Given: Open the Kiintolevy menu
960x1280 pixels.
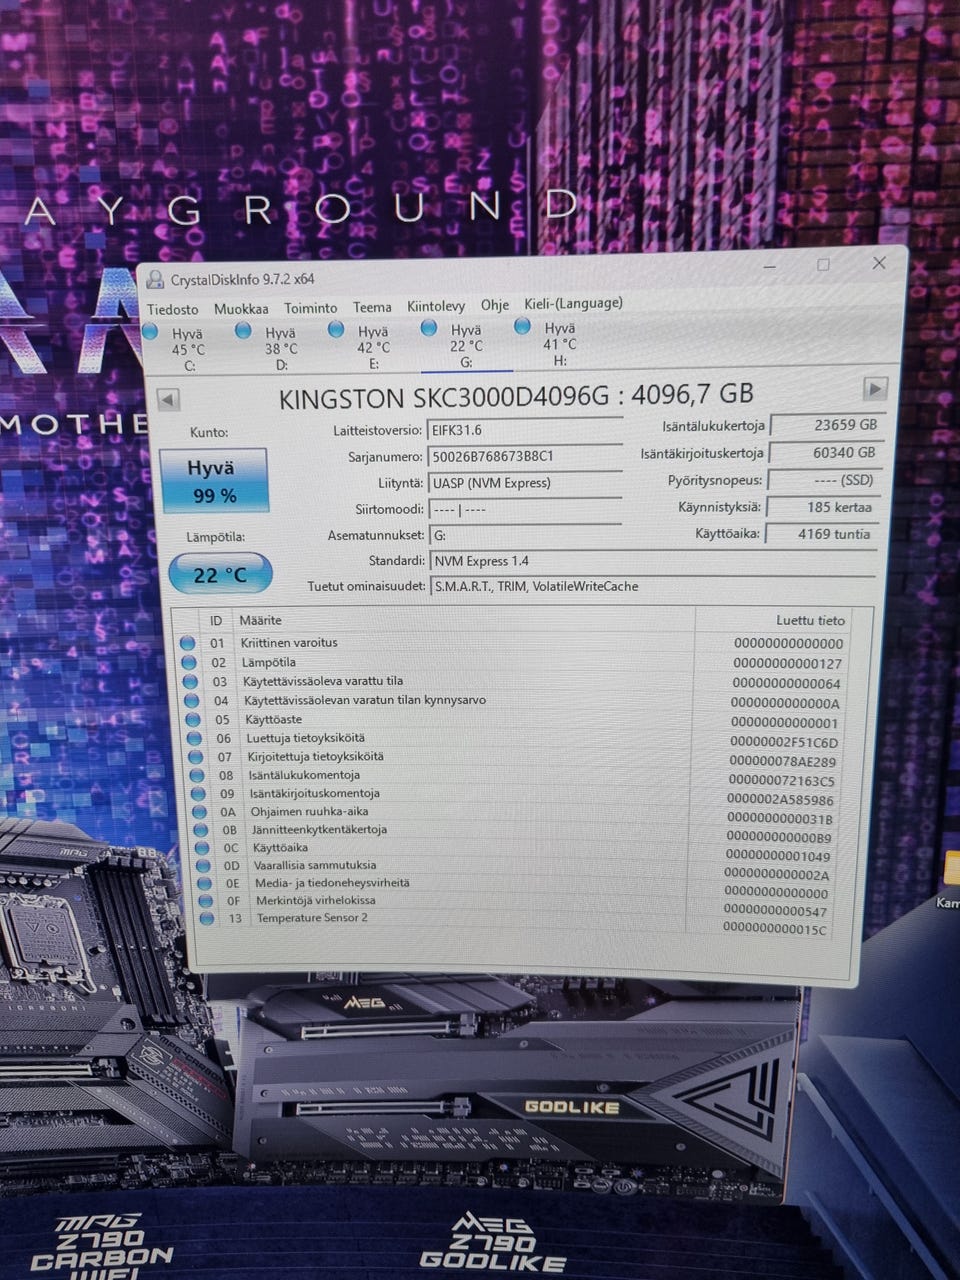Looking at the screenshot, I should 436,306.
